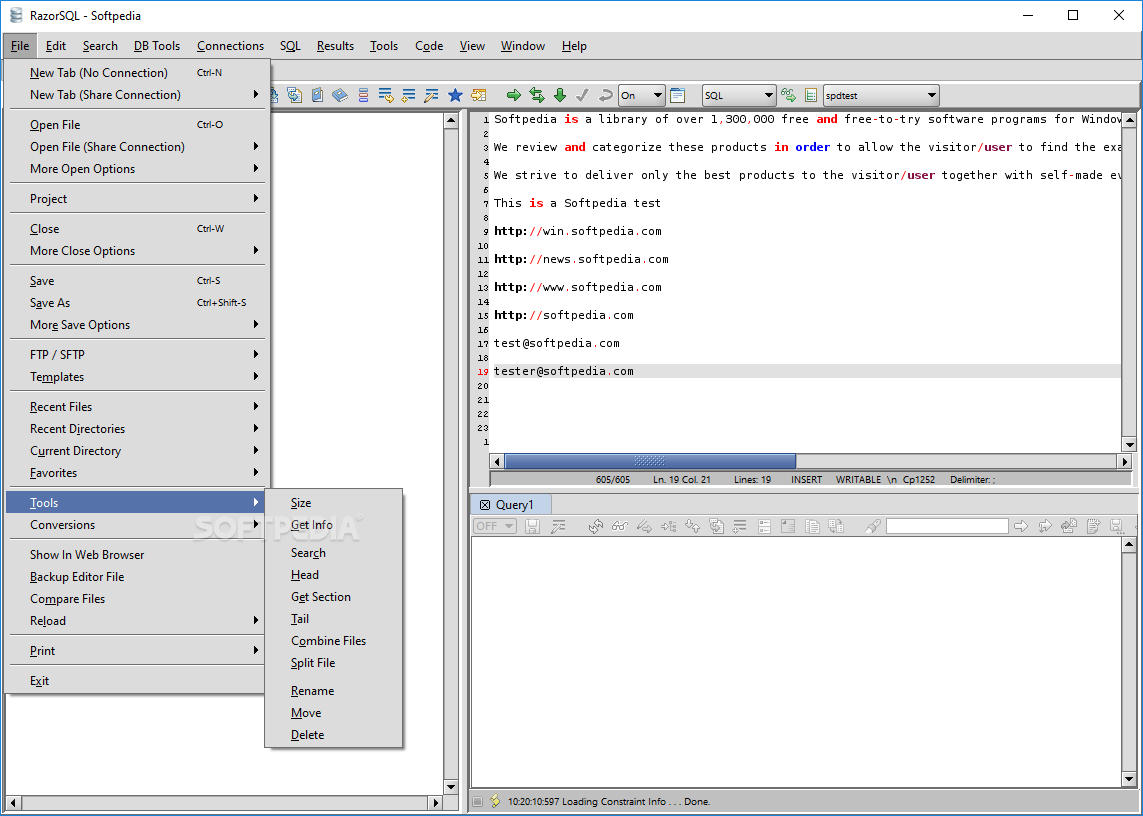Click WRITABLE in the editor status bar

click(858, 479)
